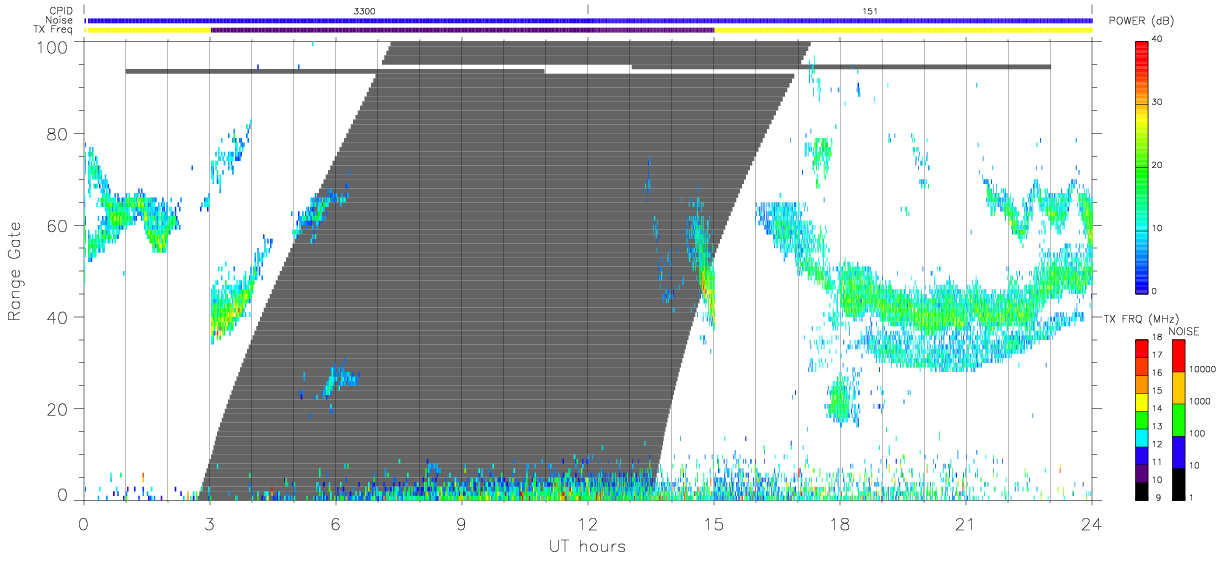Select the CPID value 151

(870, 10)
